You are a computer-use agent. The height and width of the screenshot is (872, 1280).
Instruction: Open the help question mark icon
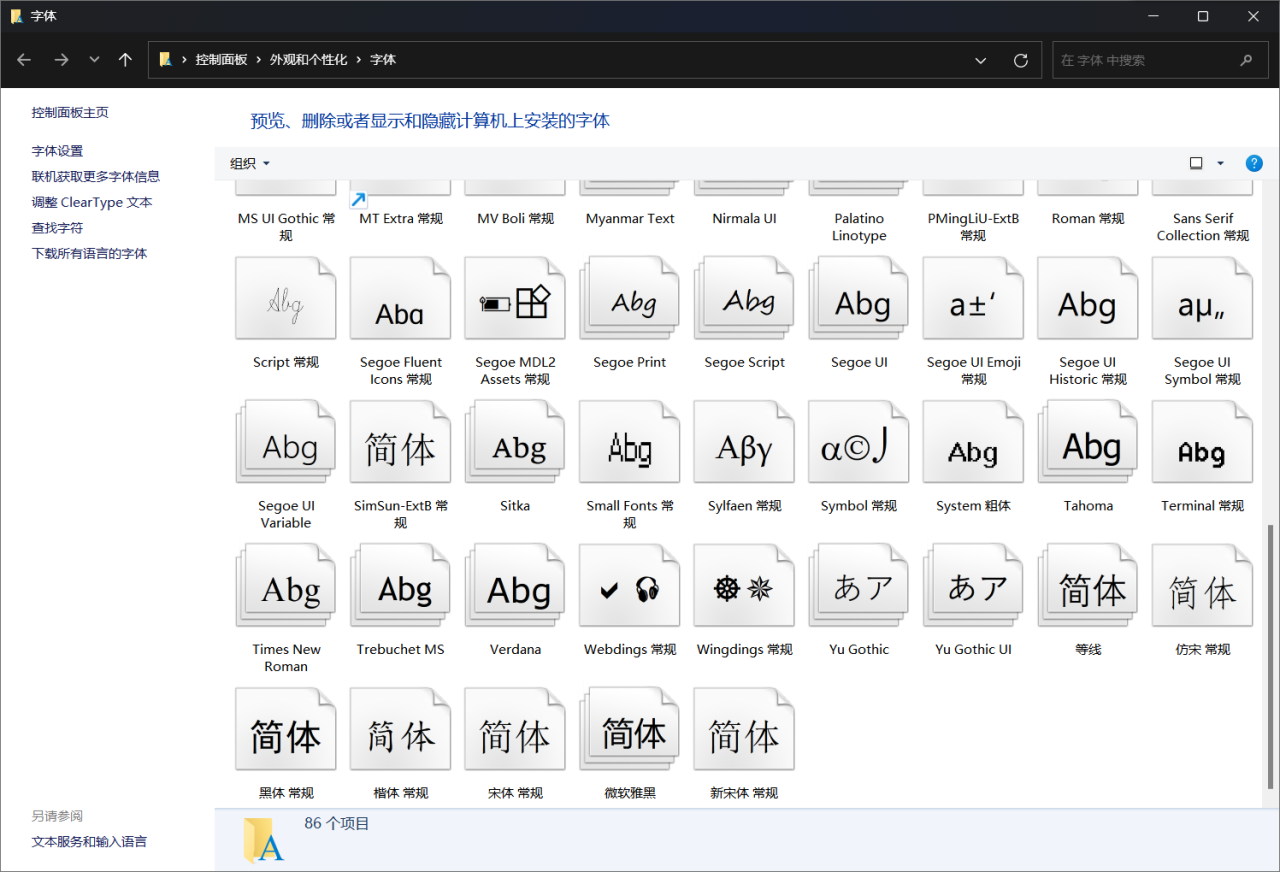coord(1253,163)
